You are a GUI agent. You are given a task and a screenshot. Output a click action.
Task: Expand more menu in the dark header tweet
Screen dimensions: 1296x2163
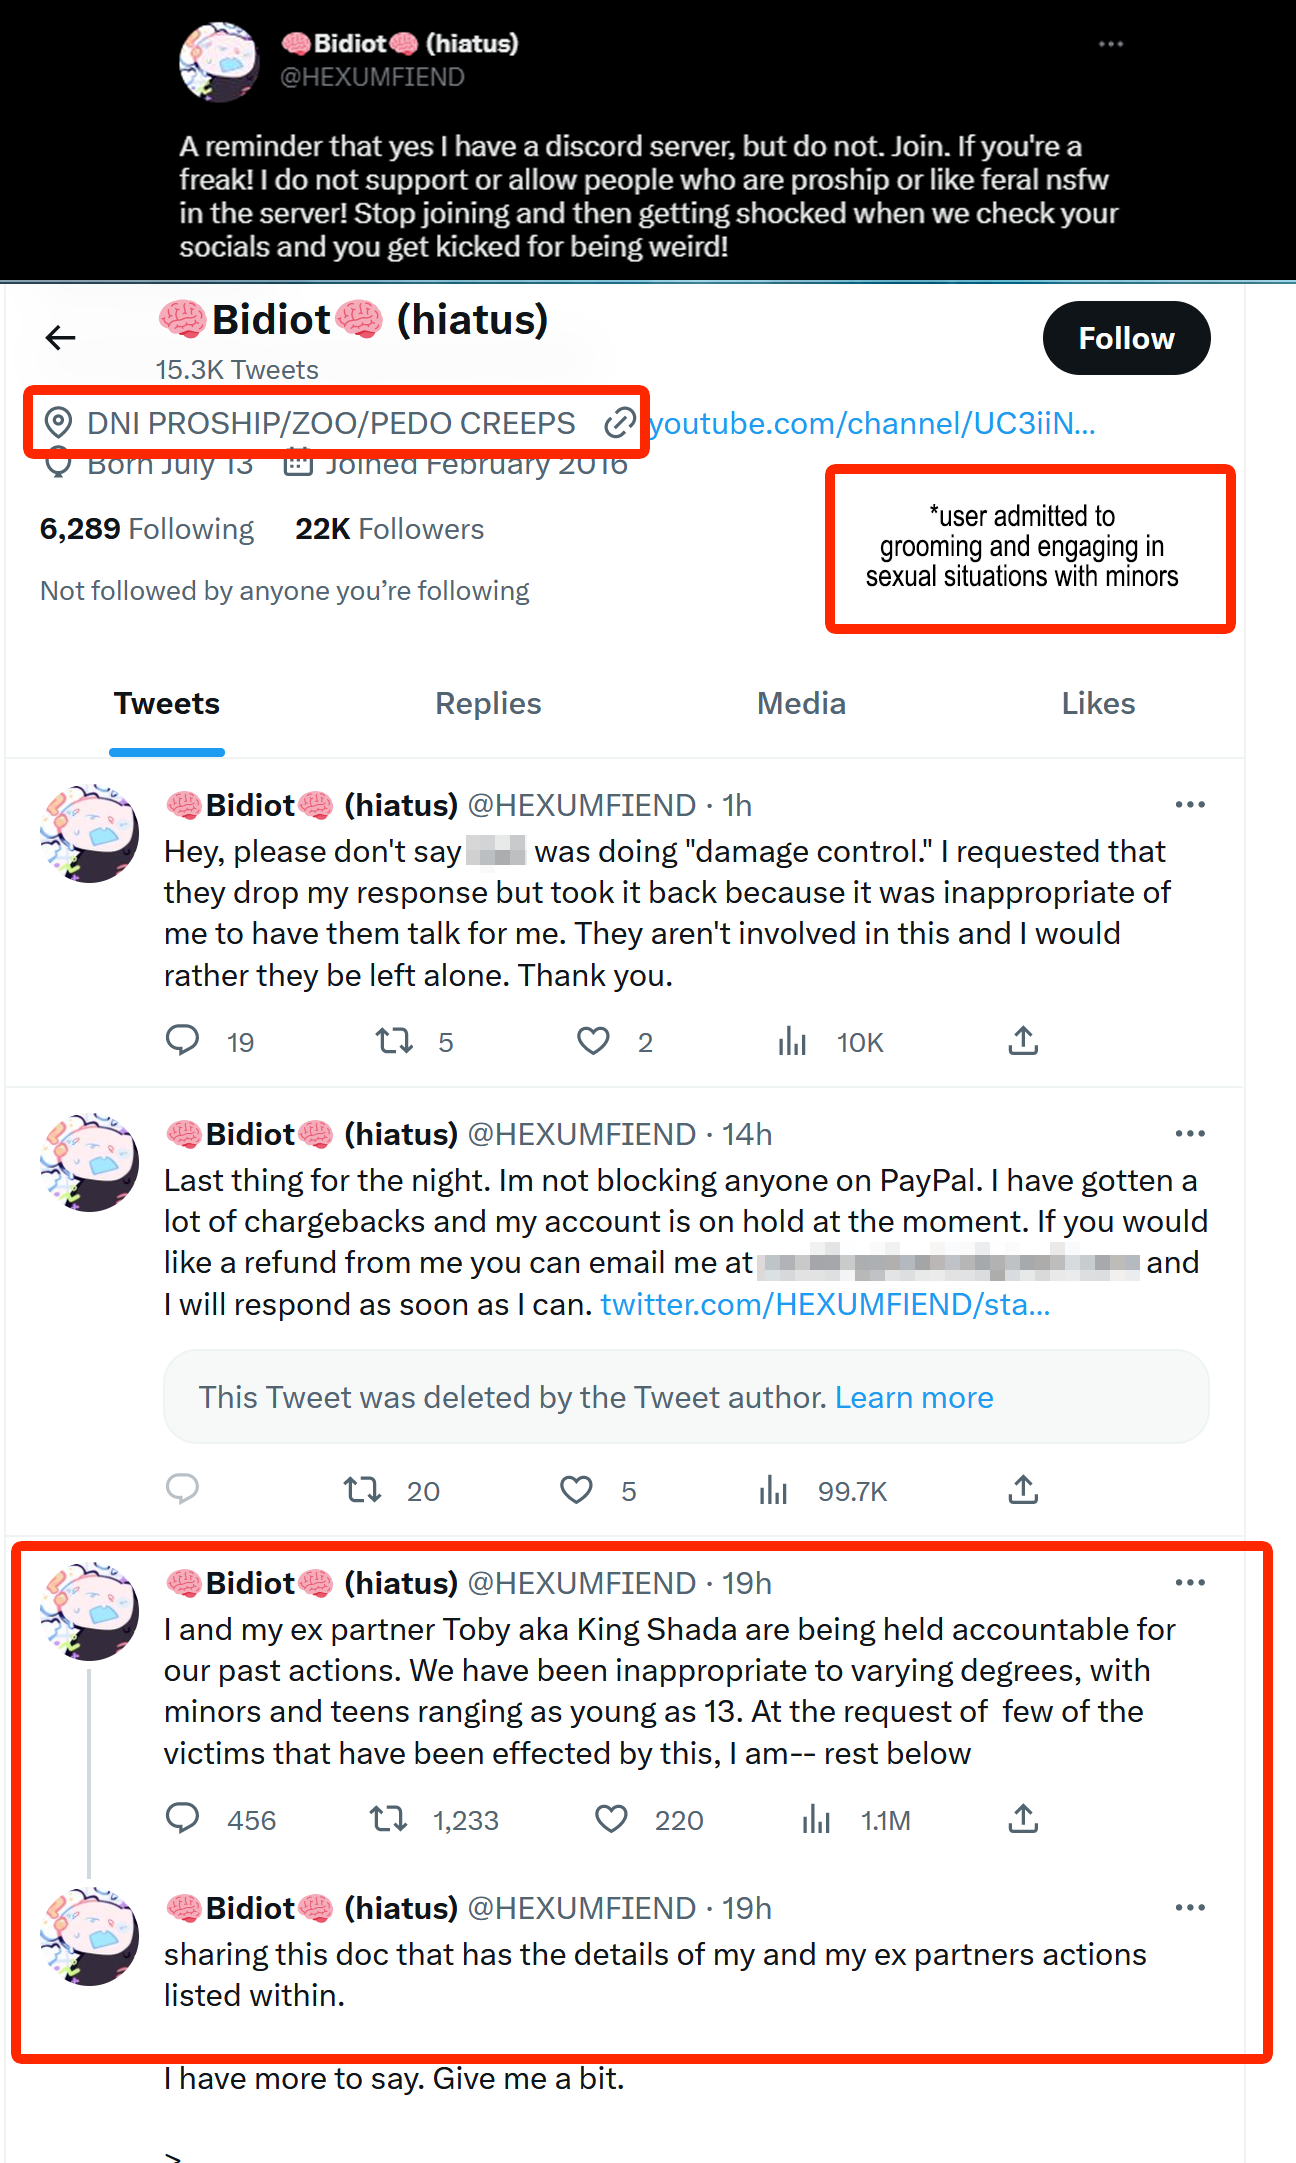pos(1111,44)
